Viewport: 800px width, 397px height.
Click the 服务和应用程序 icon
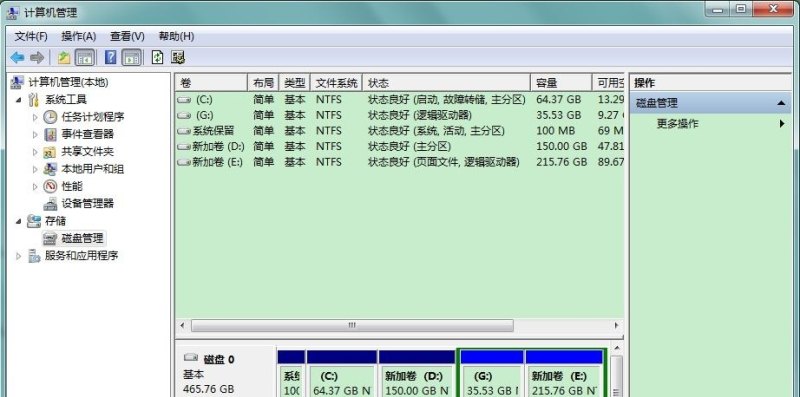coord(34,256)
